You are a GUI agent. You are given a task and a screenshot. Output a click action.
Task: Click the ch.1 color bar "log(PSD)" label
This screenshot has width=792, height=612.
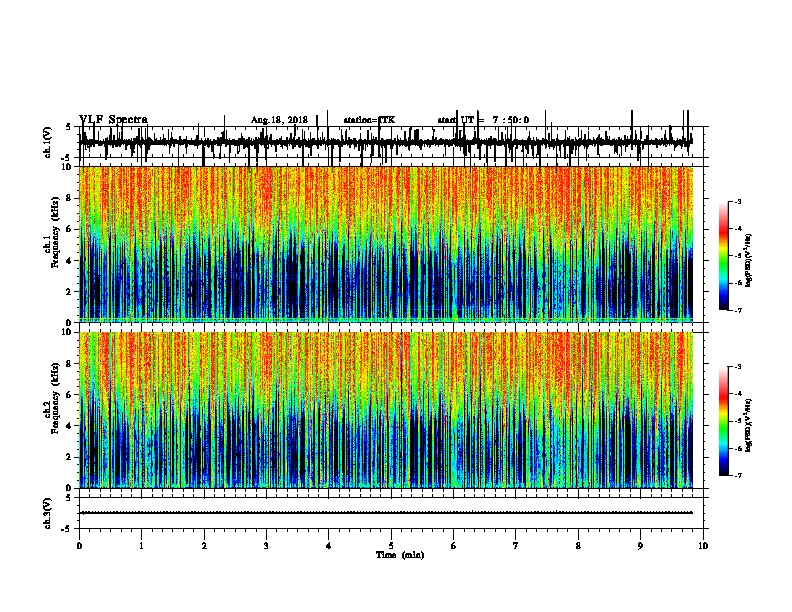[x=749, y=260]
